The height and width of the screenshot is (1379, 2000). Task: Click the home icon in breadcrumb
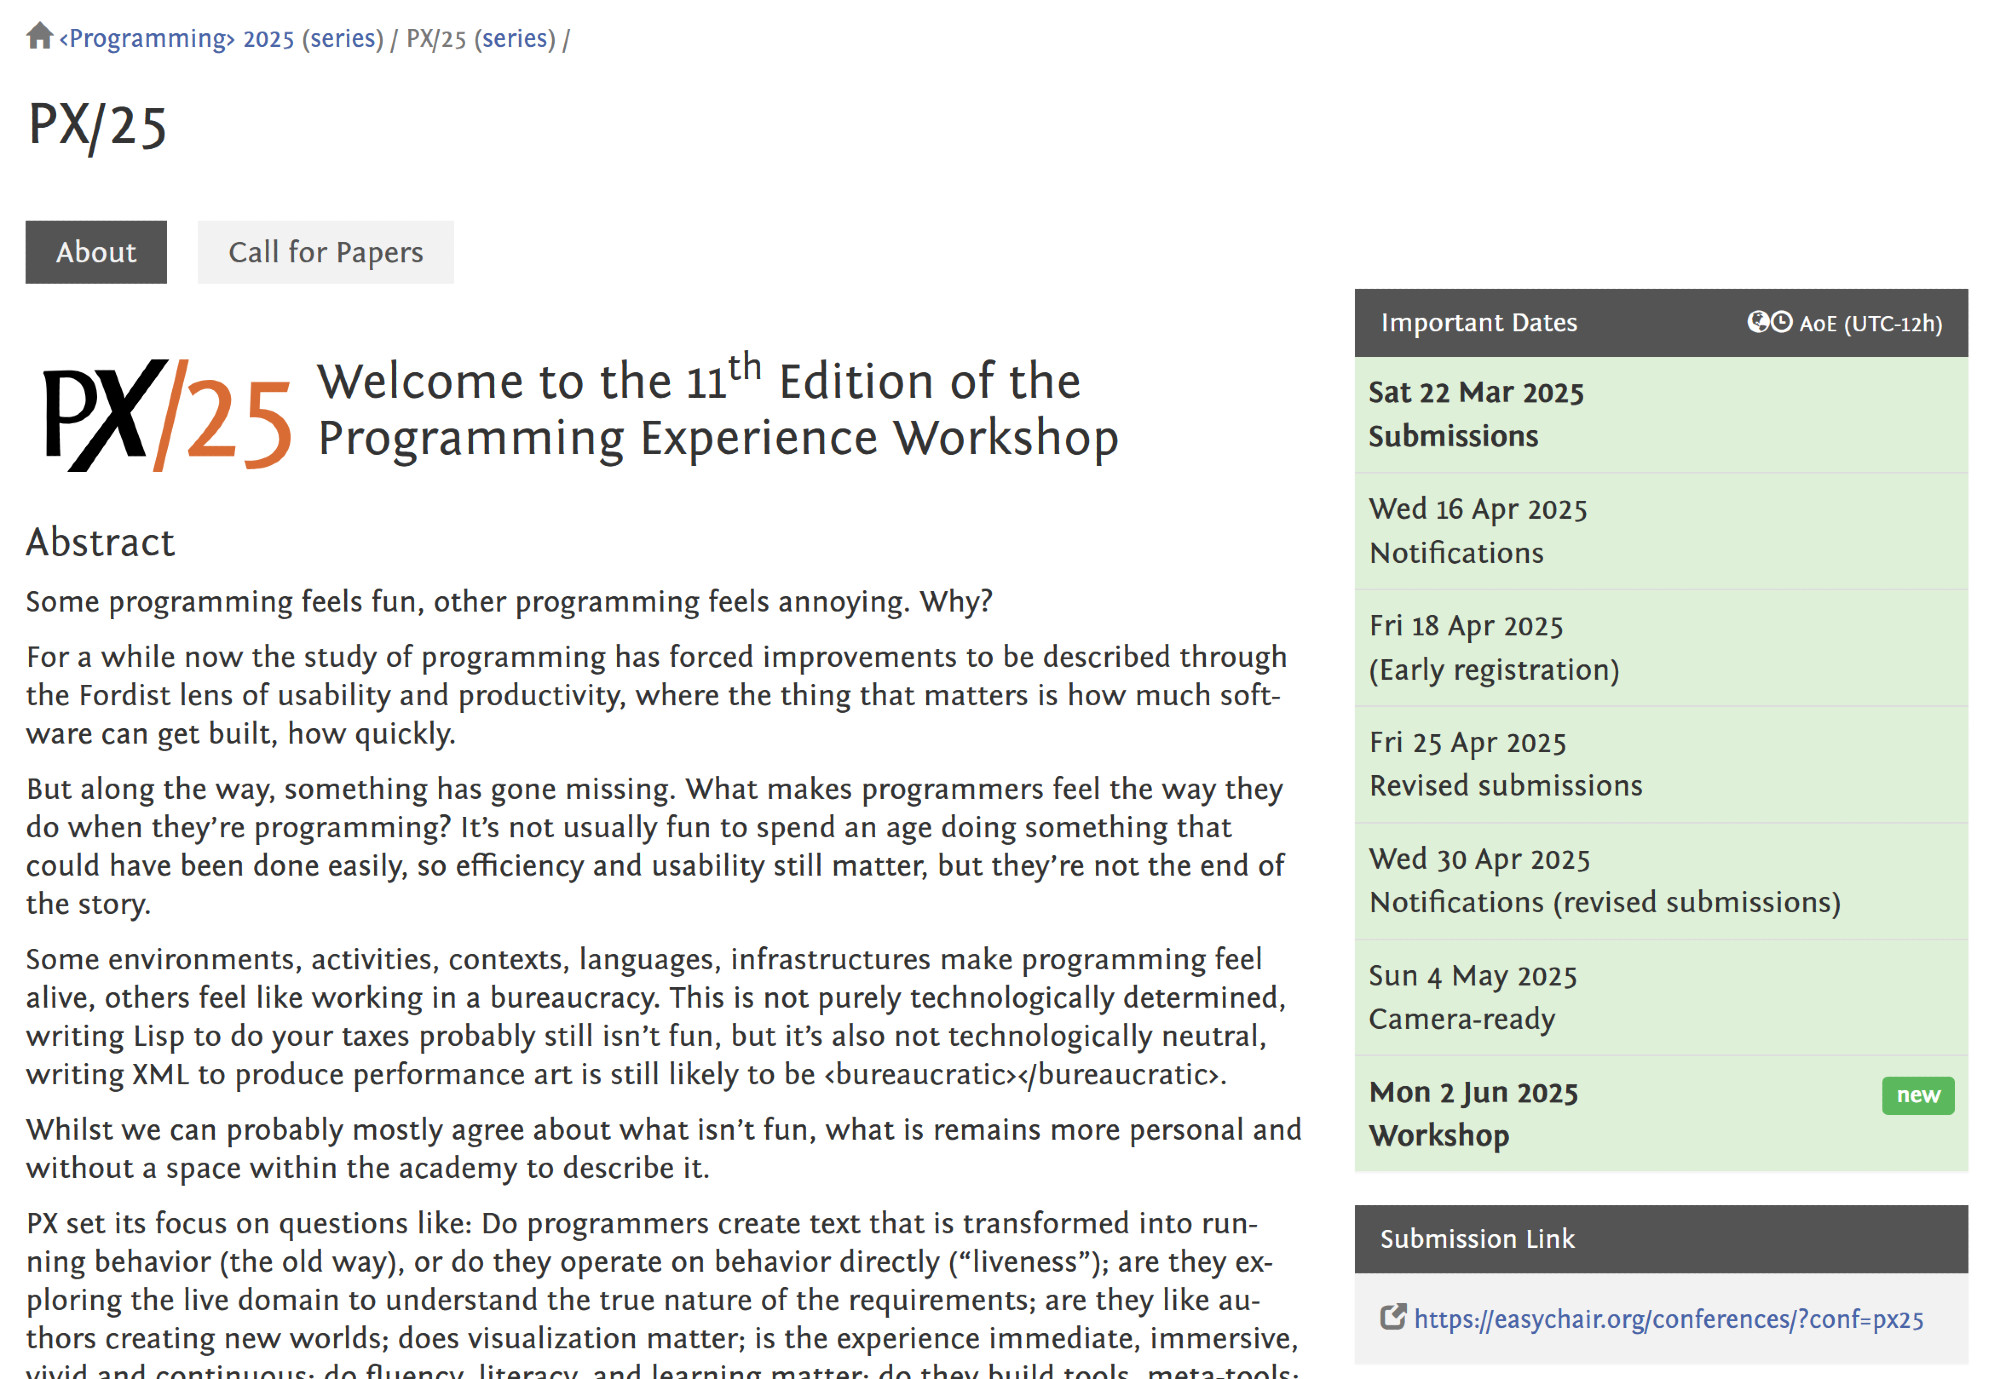[39, 37]
